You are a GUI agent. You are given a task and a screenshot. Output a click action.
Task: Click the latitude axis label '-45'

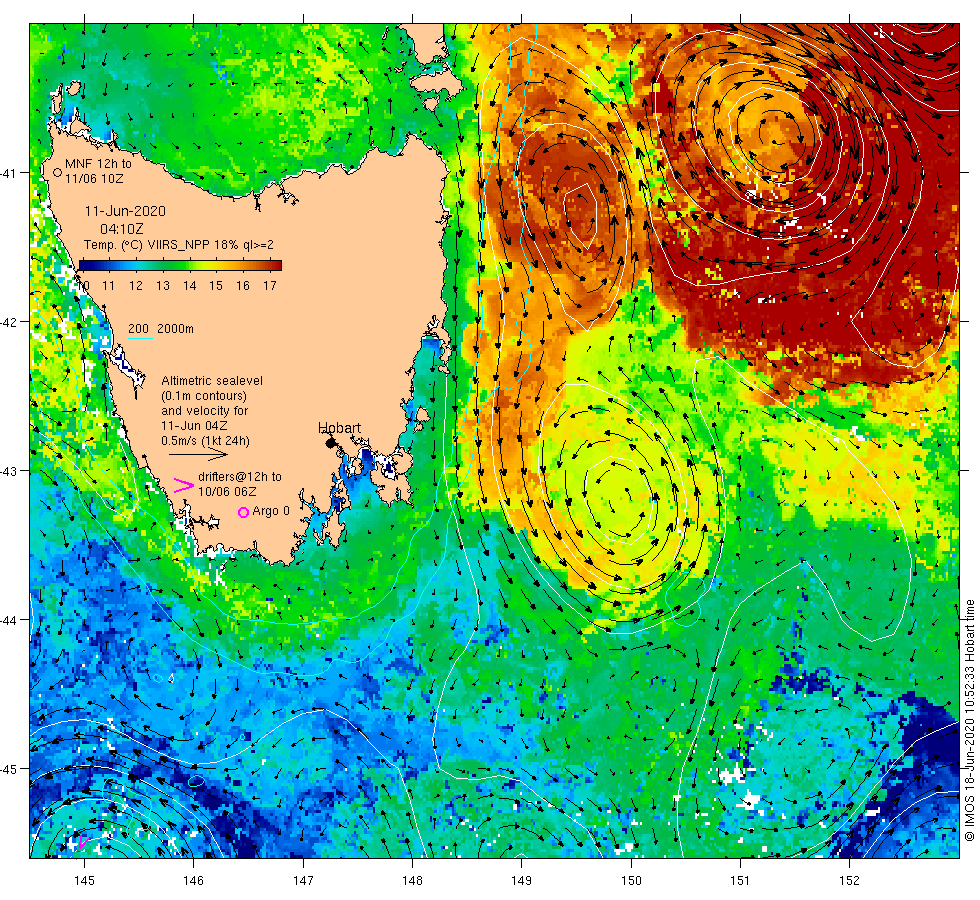[8, 769]
